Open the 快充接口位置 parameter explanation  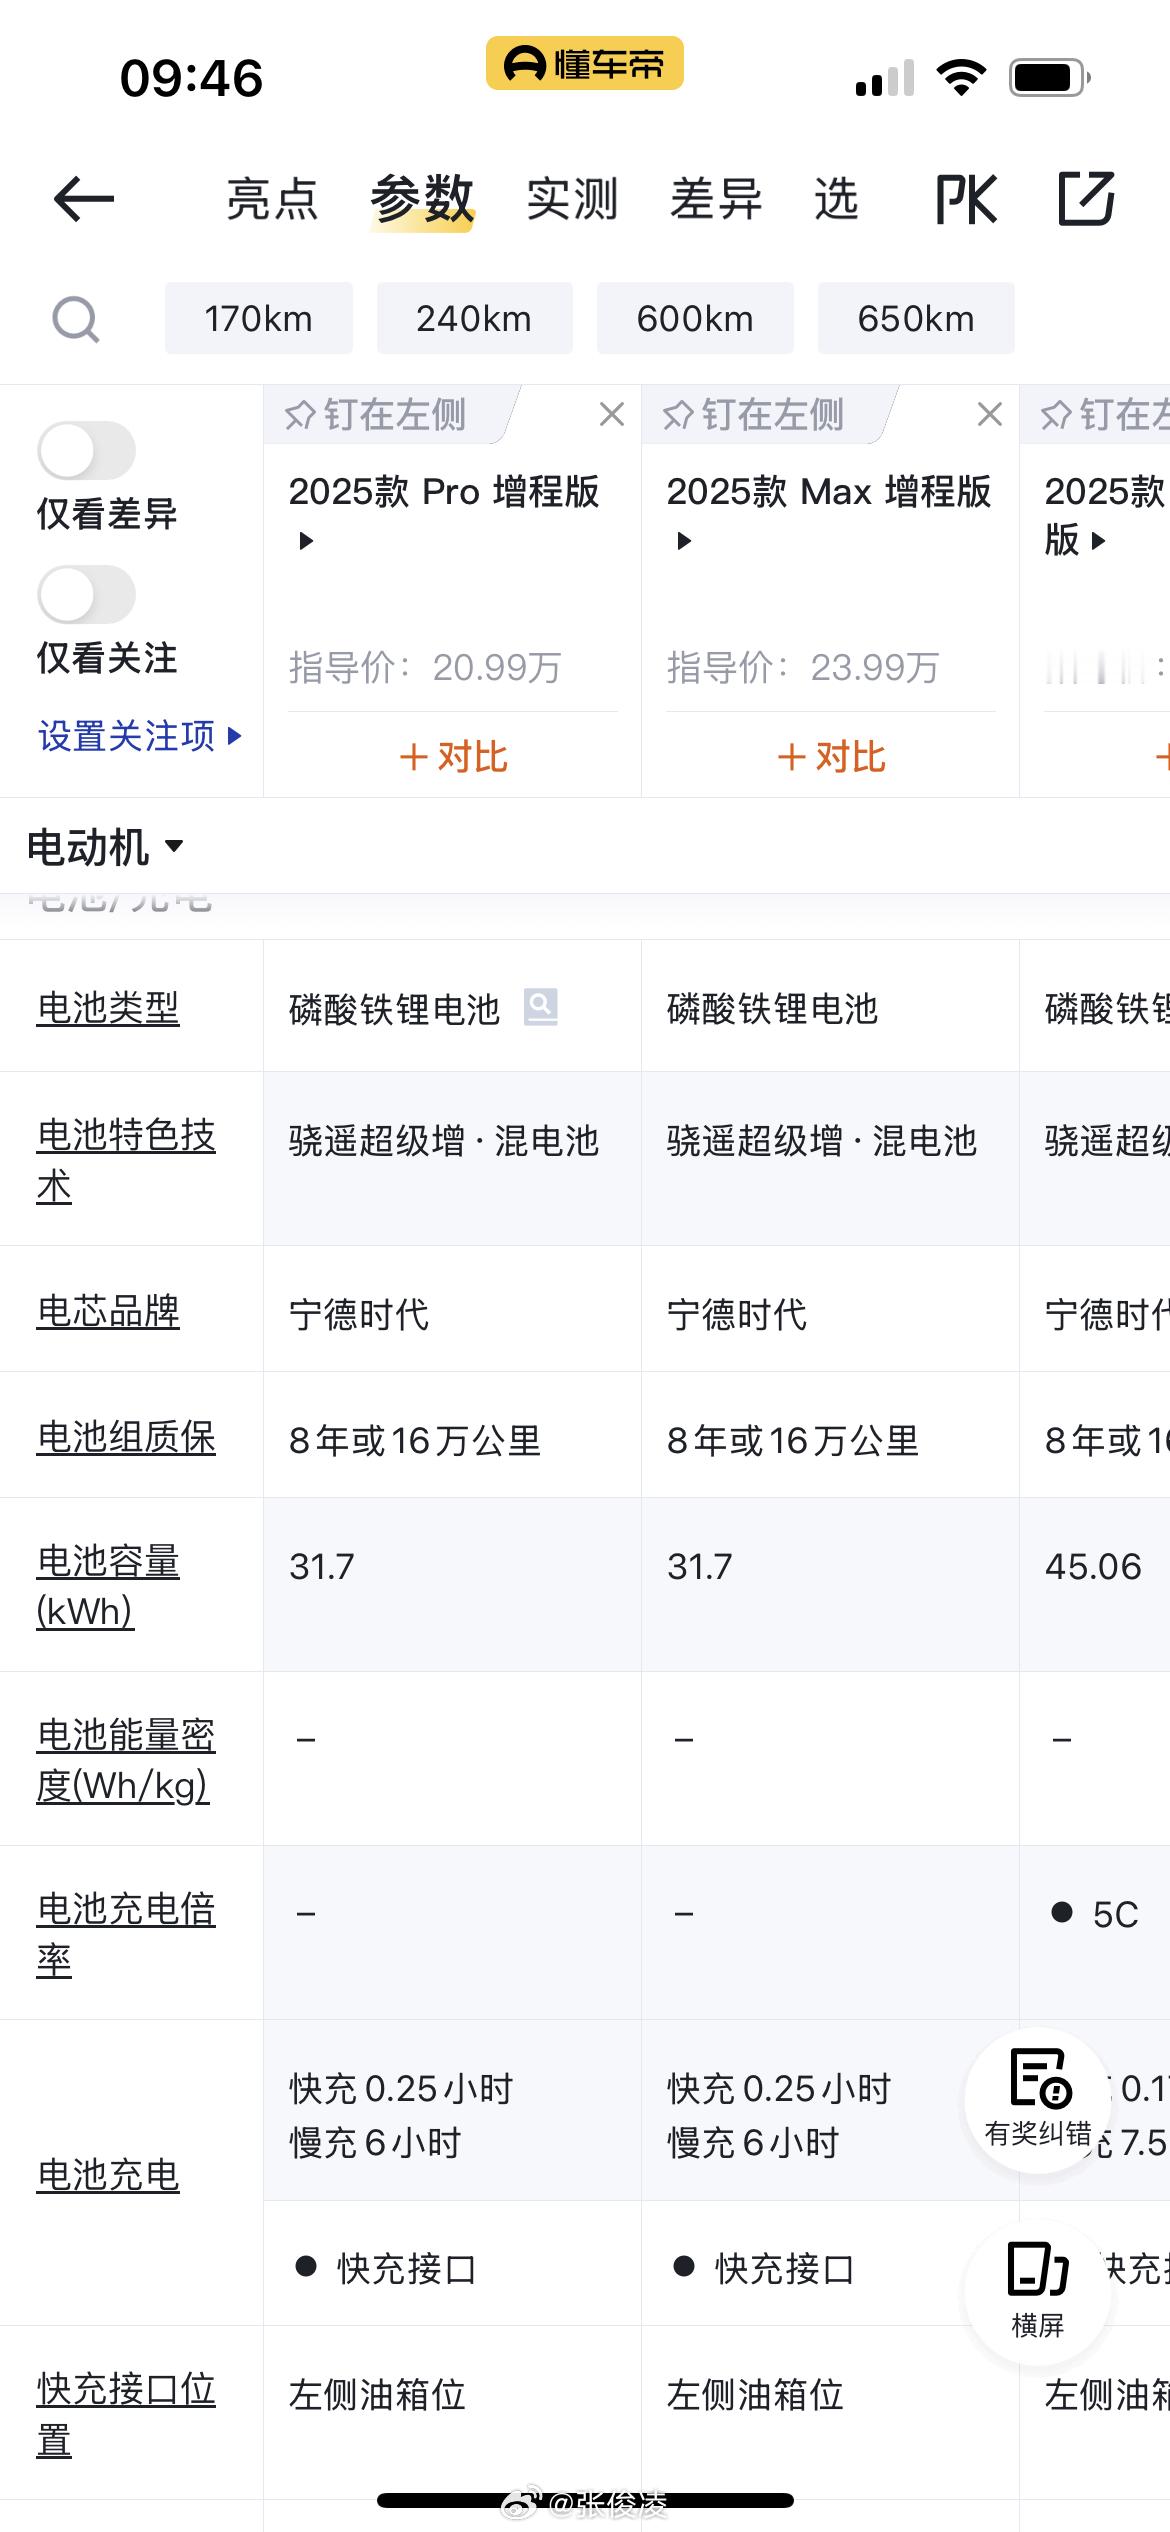point(126,2414)
